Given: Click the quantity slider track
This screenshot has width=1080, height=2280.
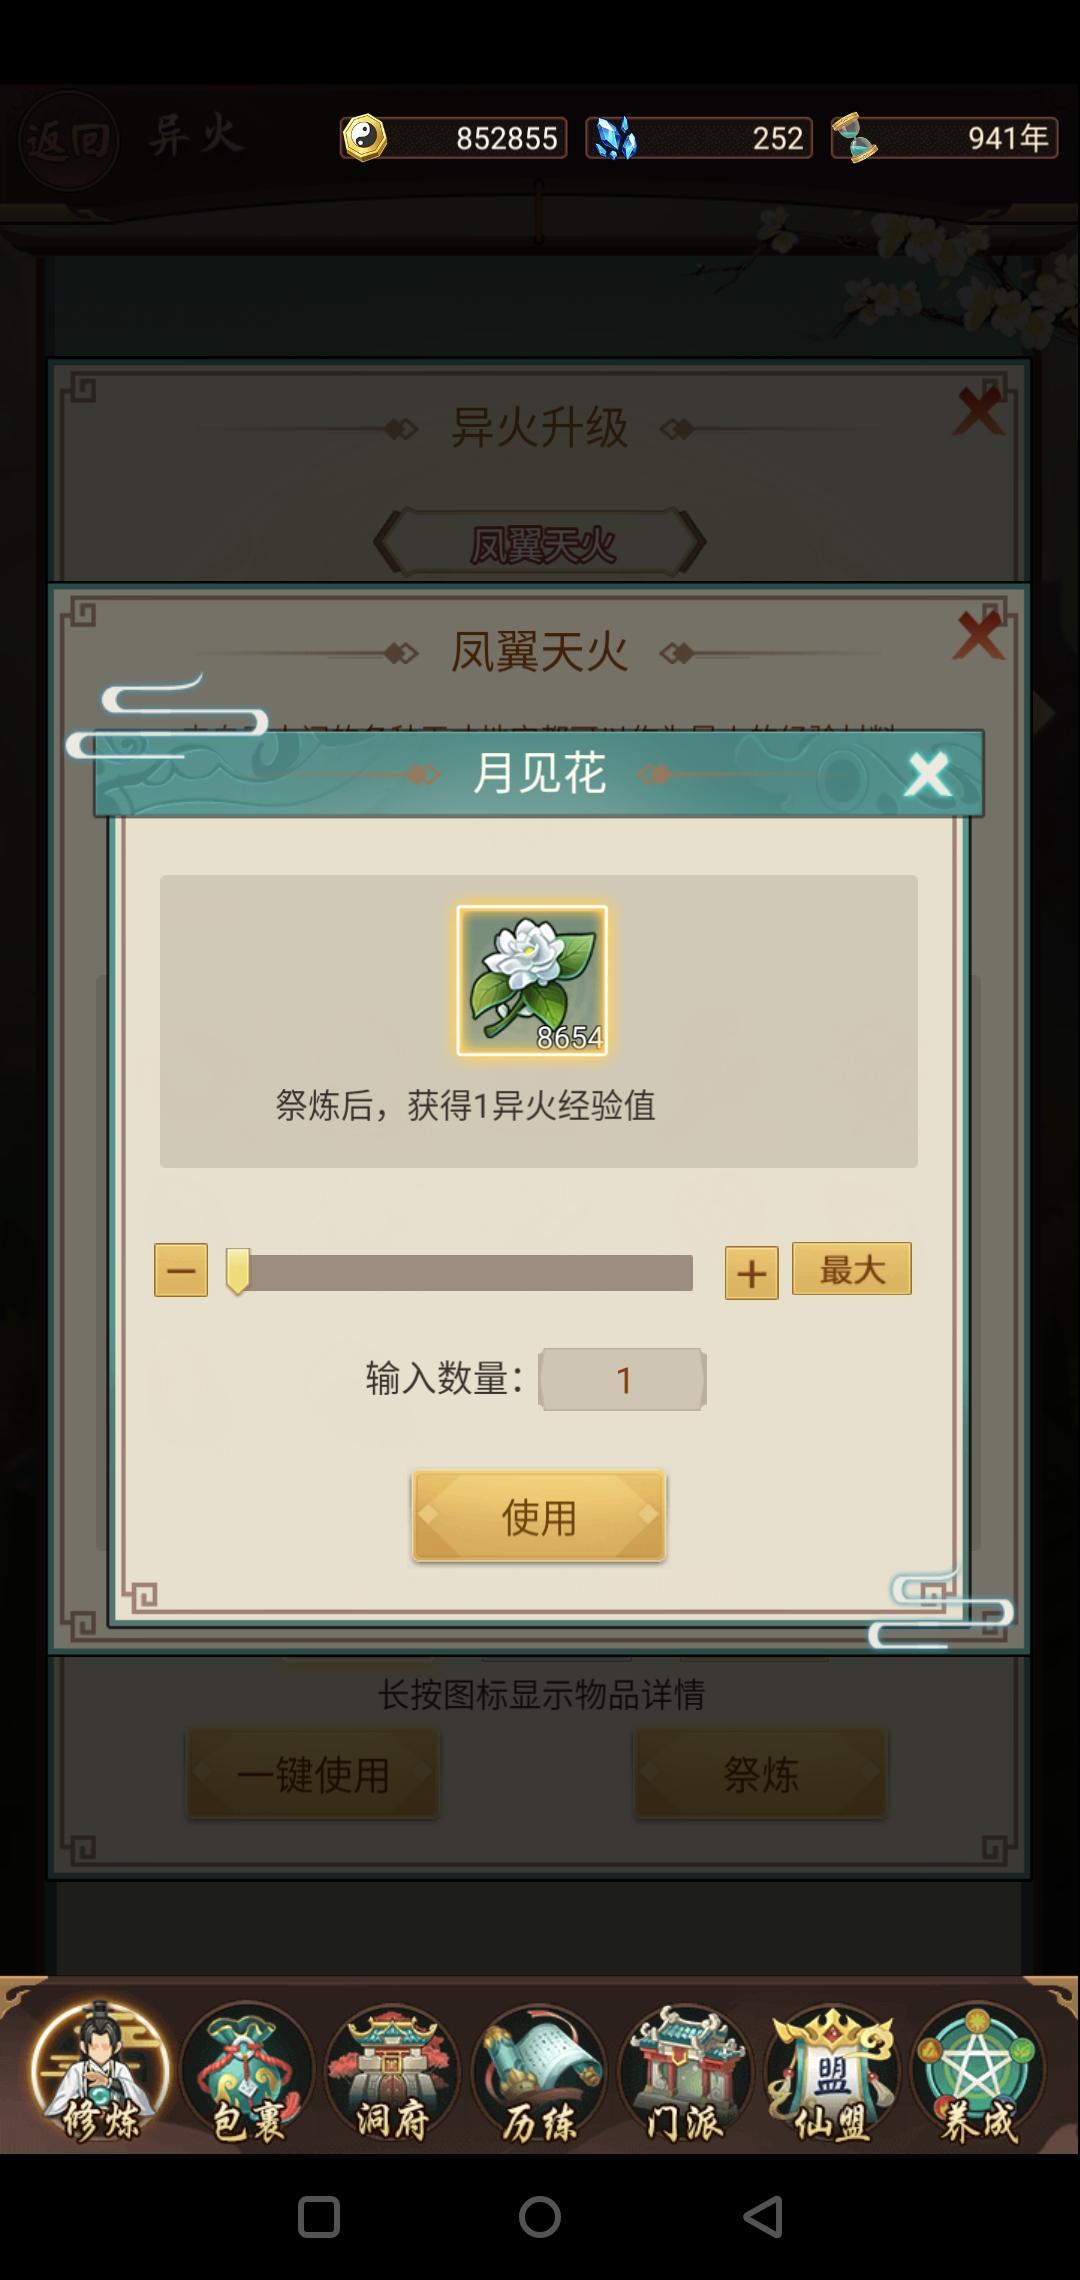Looking at the screenshot, I should [460, 1273].
